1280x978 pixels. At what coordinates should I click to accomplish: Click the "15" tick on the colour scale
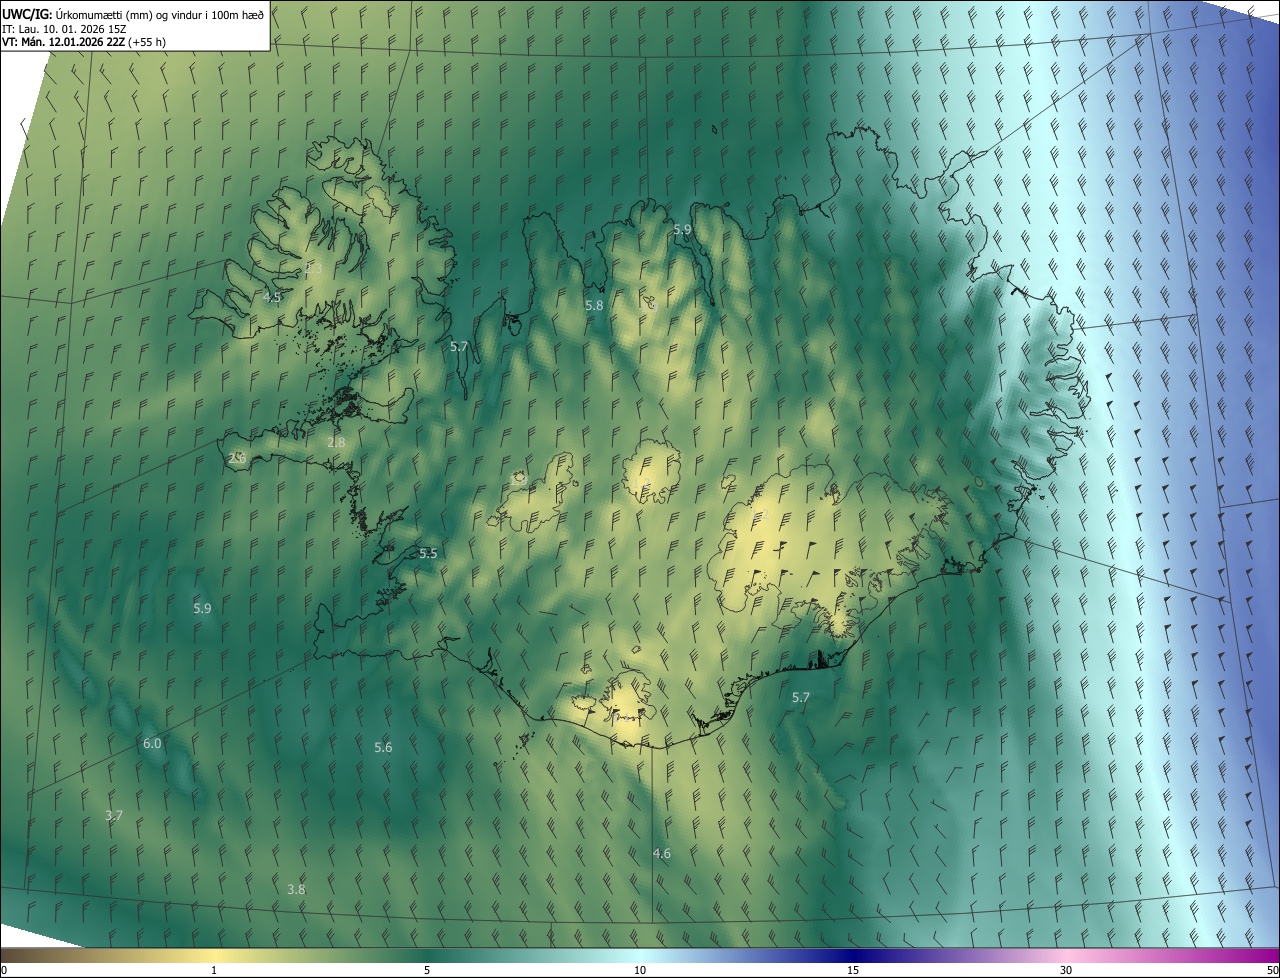tap(853, 970)
